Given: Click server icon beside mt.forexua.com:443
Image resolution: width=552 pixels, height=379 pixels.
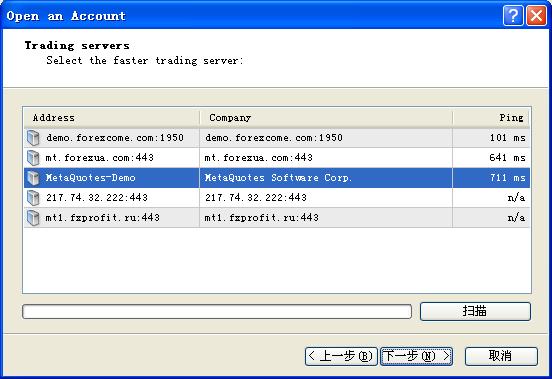Looking at the screenshot, I should click(x=33, y=158).
